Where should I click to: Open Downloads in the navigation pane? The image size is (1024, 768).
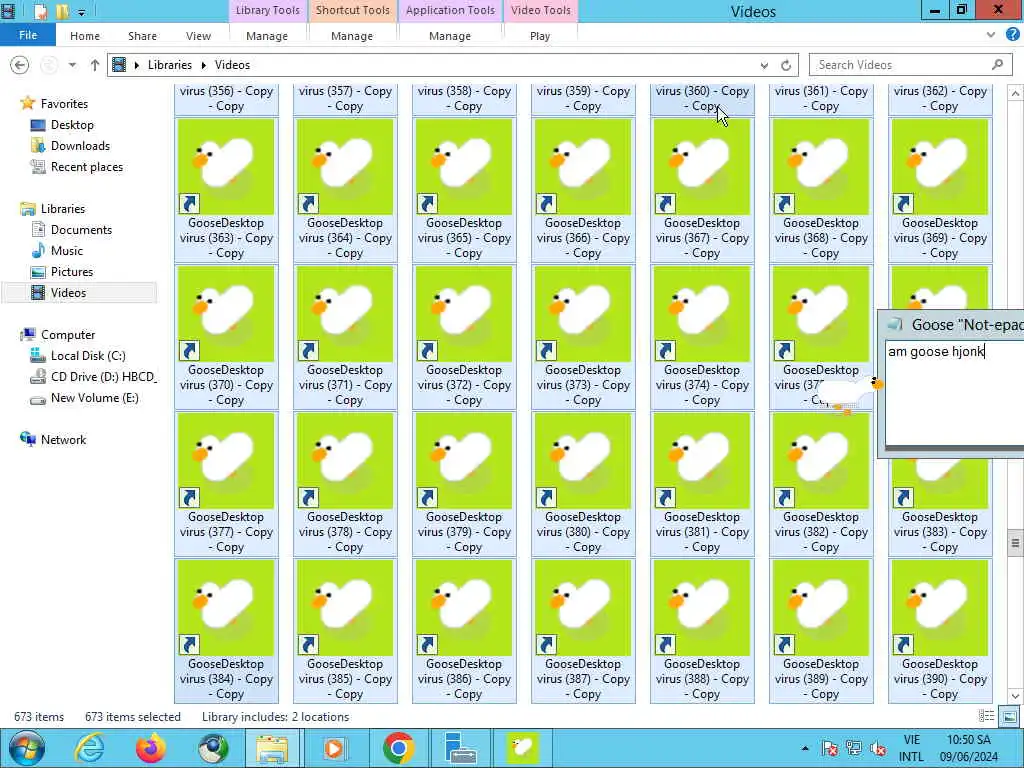pyautogui.click(x=80, y=146)
